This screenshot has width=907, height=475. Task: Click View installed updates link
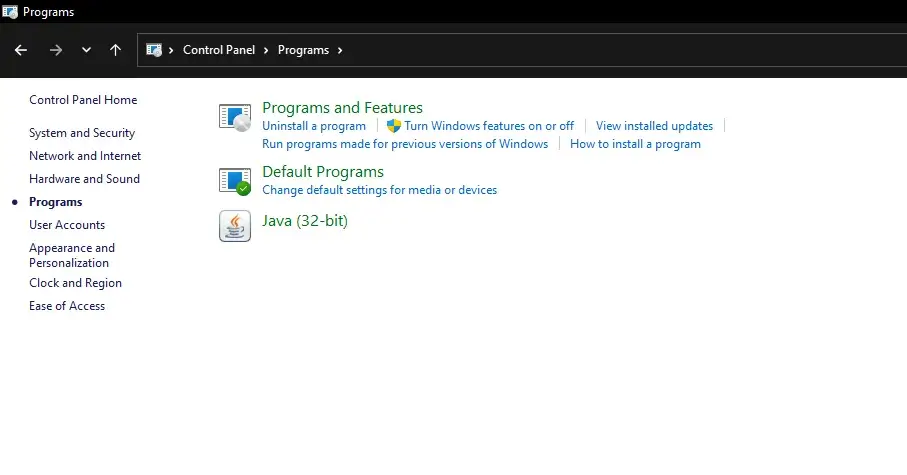[654, 126]
